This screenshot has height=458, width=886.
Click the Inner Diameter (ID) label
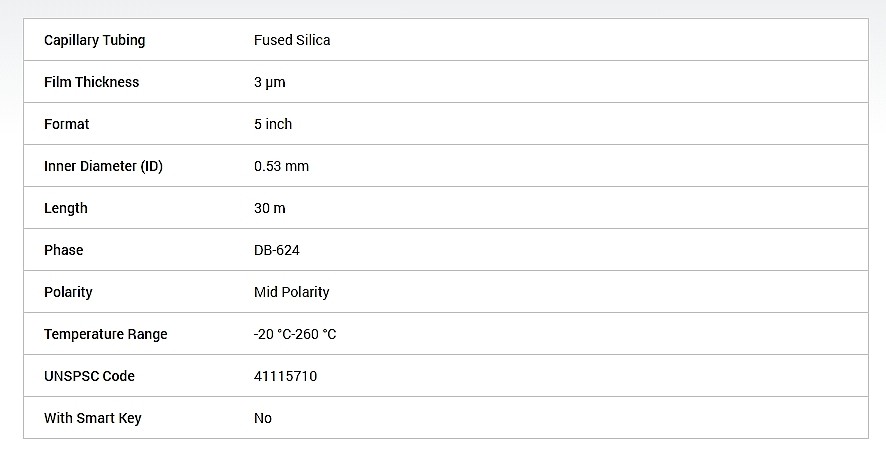click(x=103, y=166)
